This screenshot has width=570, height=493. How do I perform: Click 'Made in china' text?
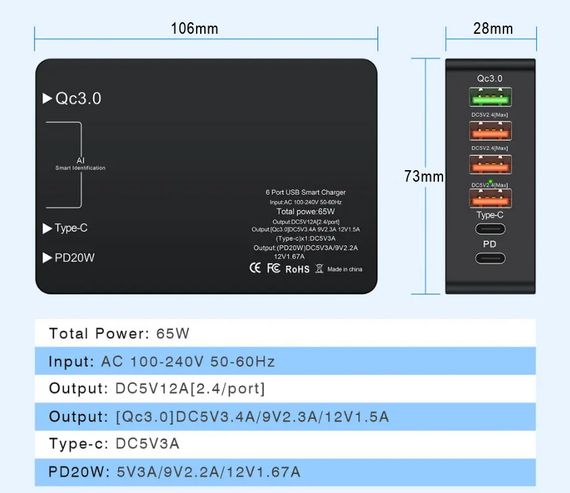345,269
